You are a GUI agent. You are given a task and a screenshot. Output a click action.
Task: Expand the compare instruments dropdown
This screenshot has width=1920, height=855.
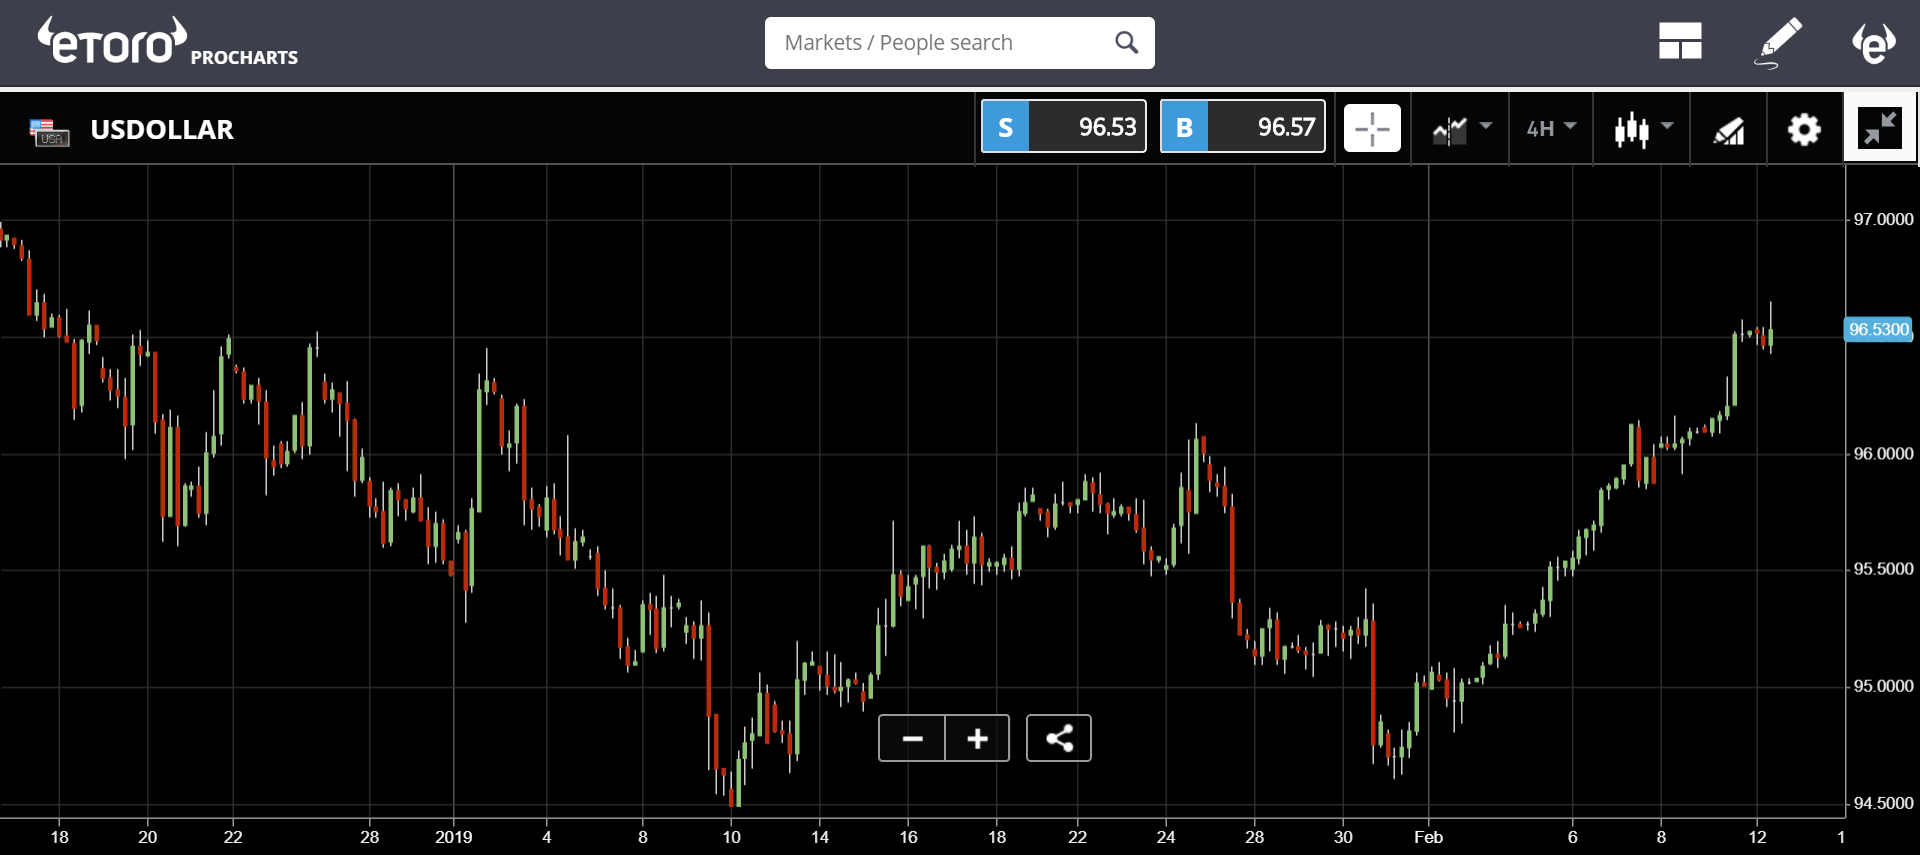(x=1461, y=129)
